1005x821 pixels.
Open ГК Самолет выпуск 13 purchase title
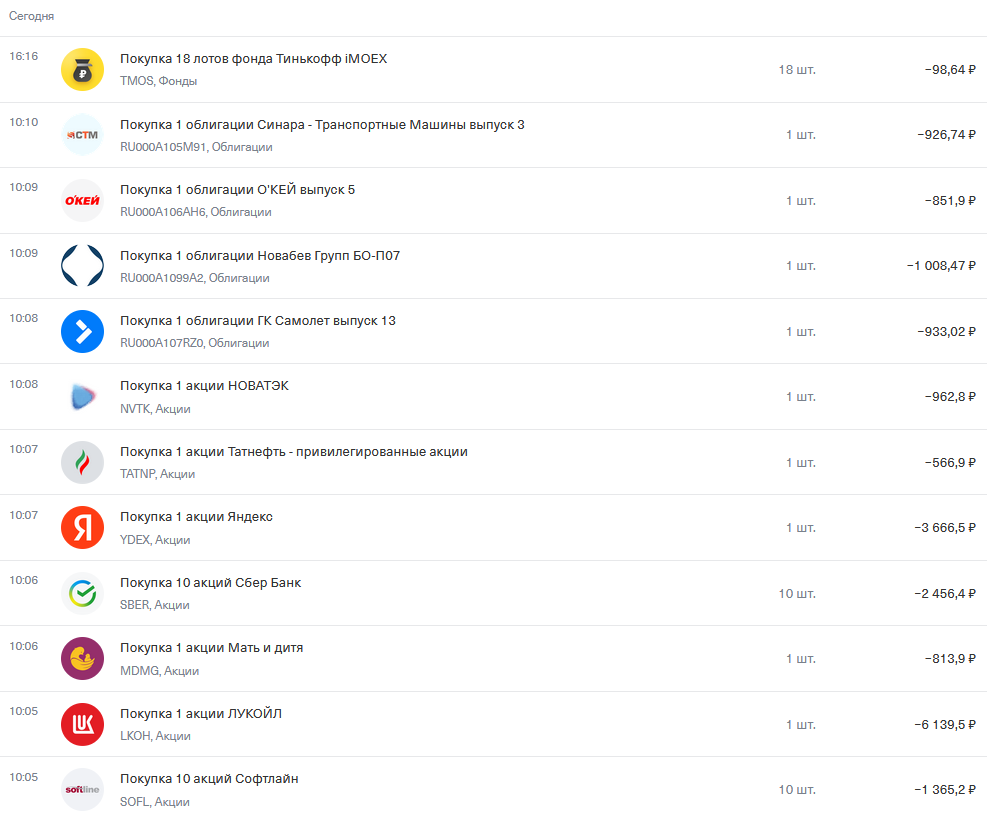point(258,320)
